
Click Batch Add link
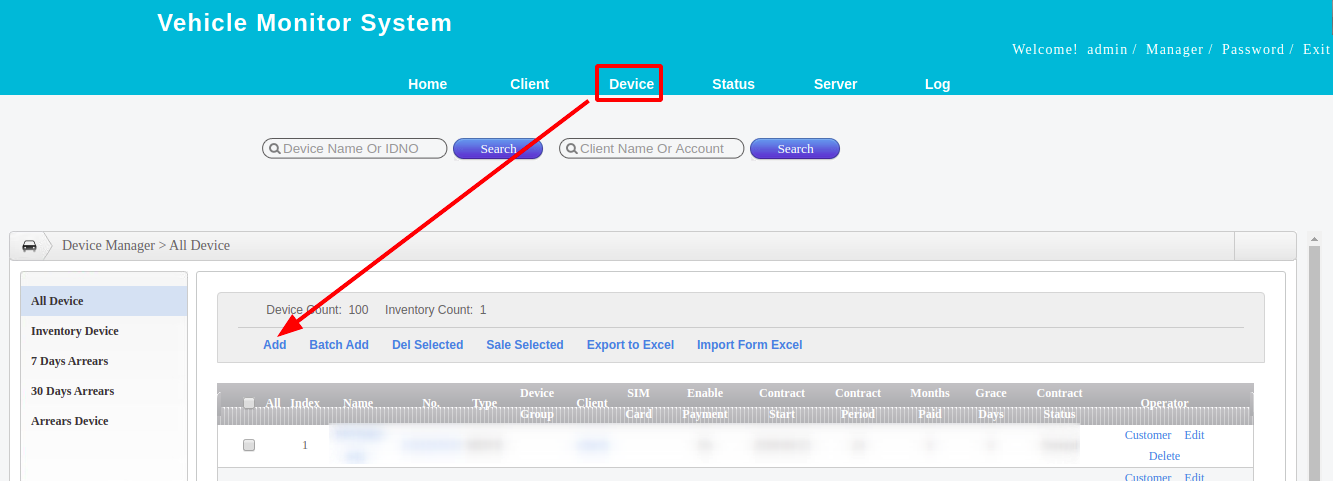tap(338, 345)
